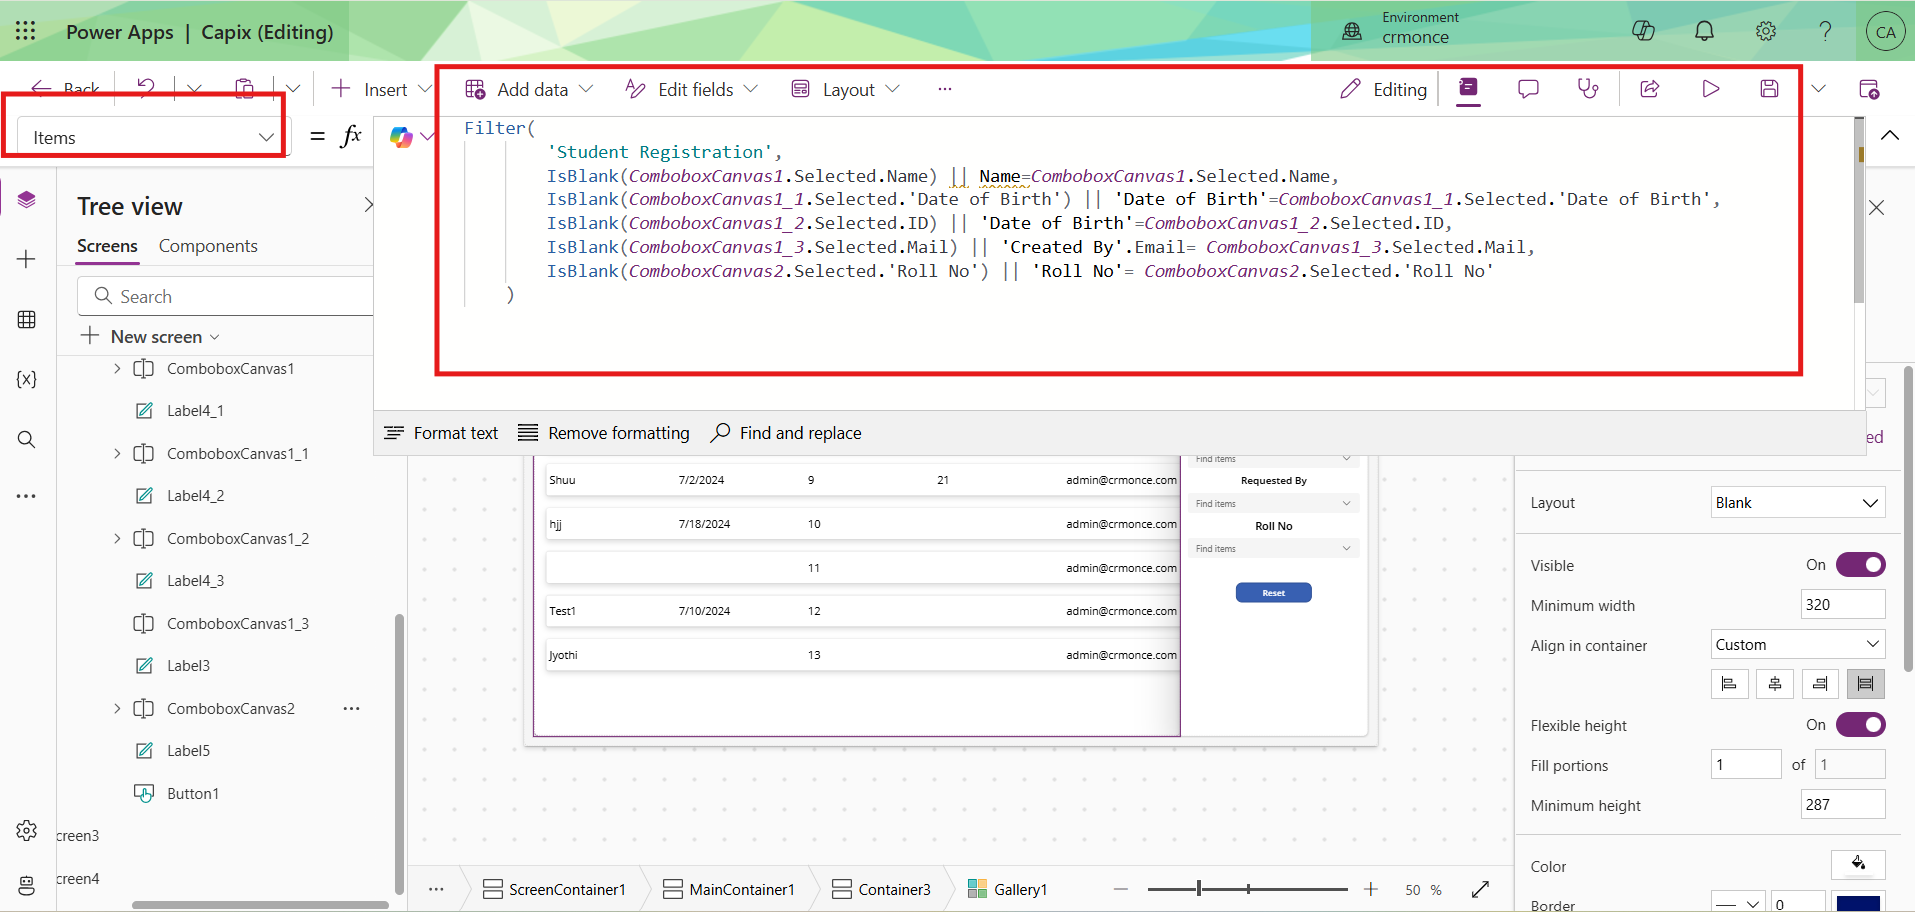Open the Insert menu
This screenshot has height=912, width=1915.
pos(381,89)
